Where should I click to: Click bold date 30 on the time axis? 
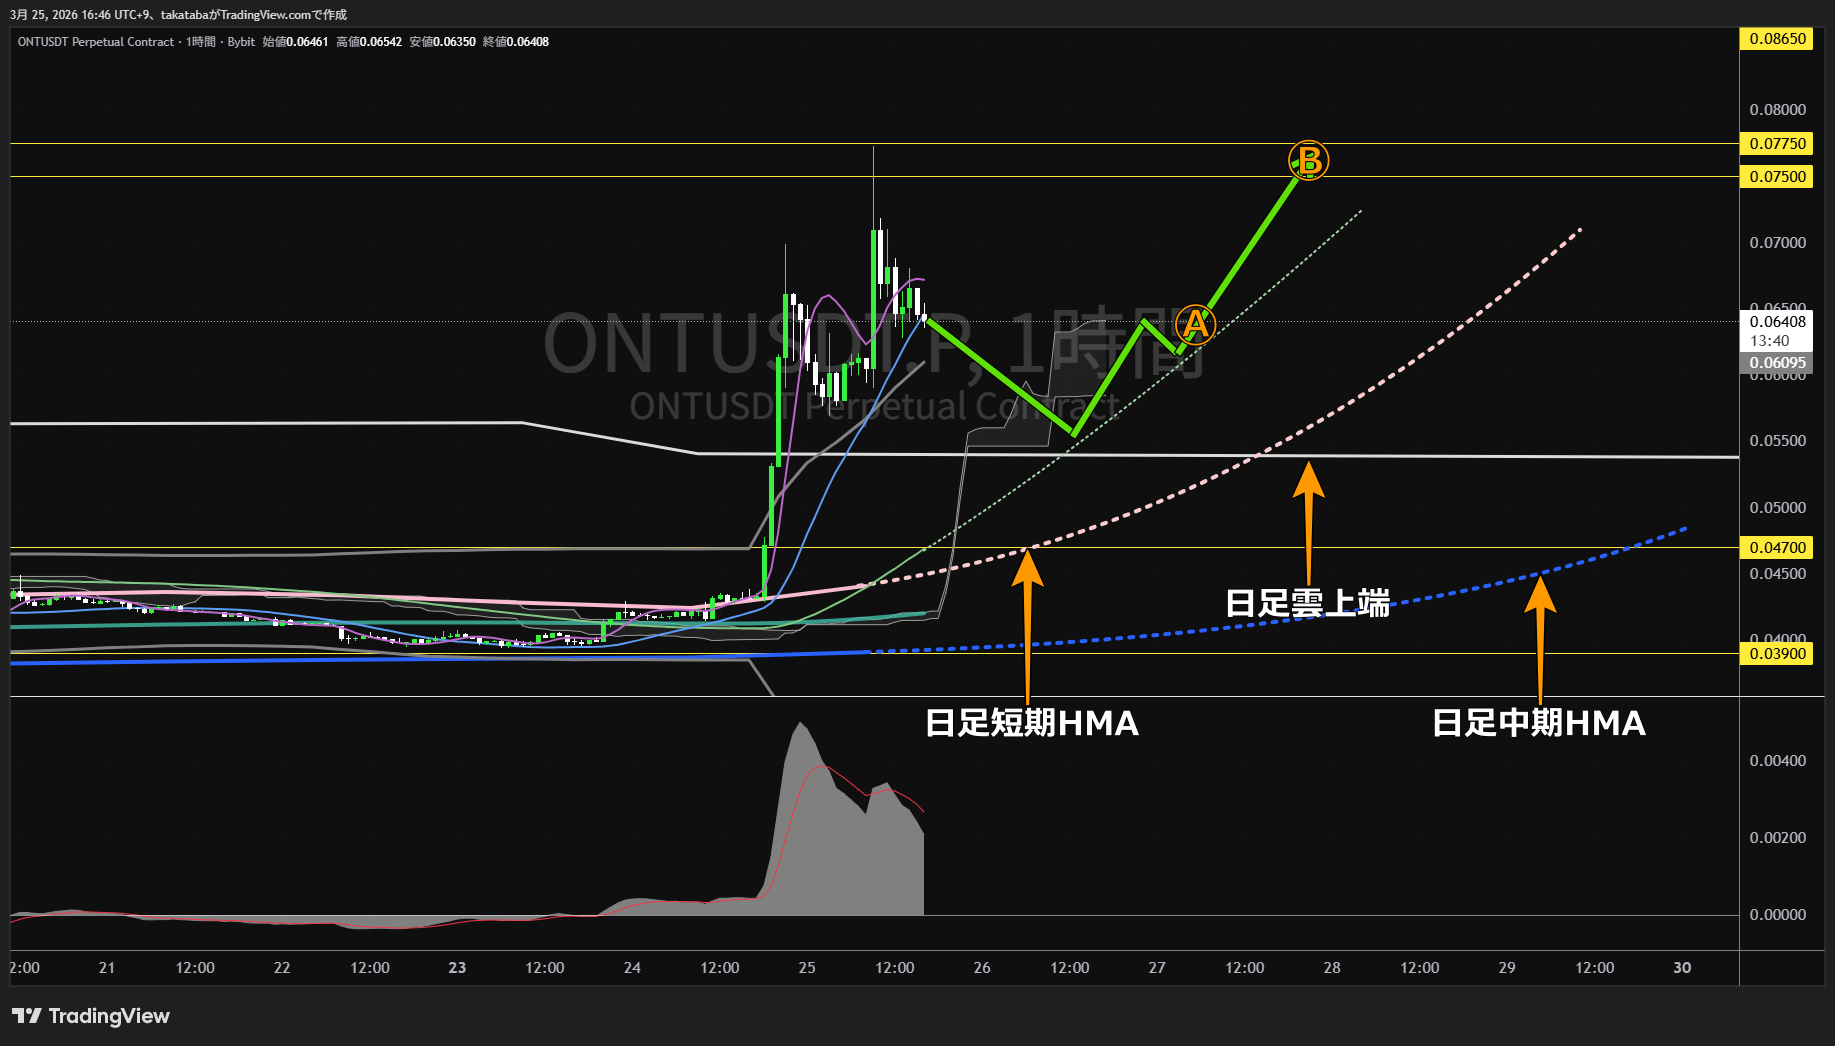pos(1682,968)
